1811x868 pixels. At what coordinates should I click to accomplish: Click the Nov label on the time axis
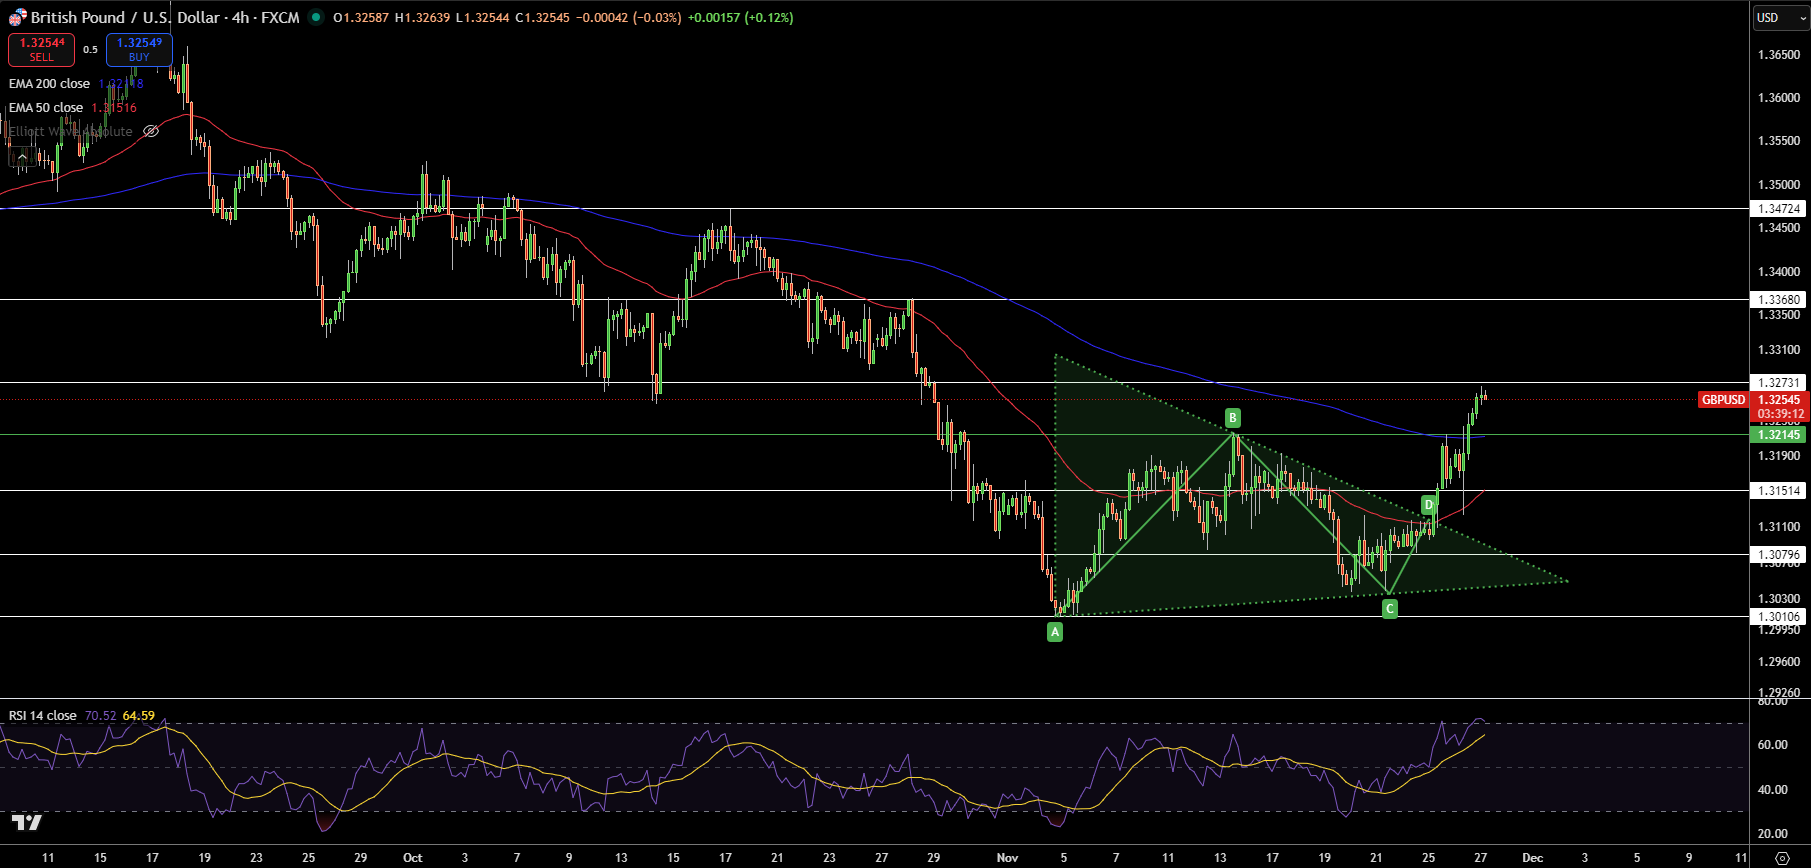(x=1008, y=858)
